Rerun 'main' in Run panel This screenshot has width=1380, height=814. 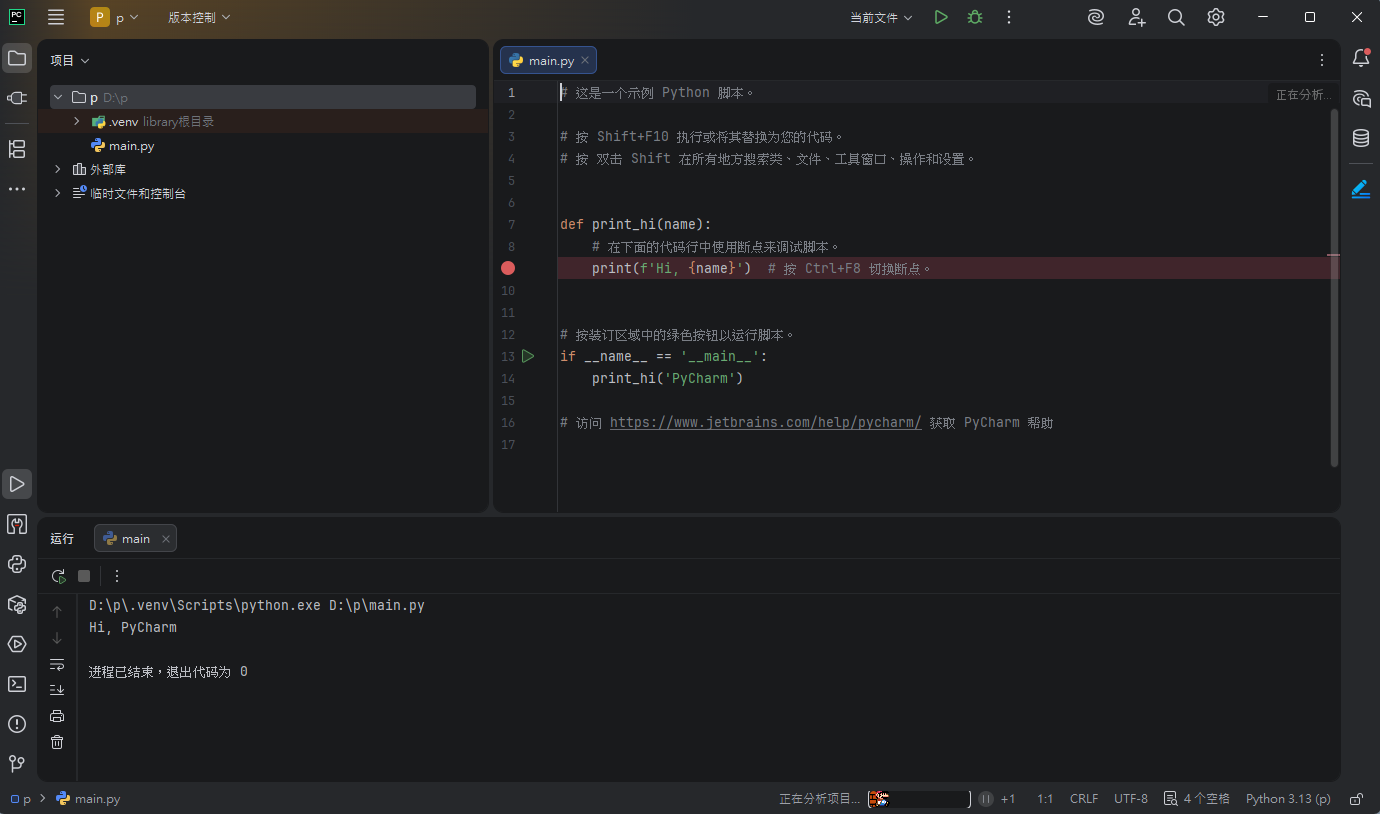pos(58,576)
